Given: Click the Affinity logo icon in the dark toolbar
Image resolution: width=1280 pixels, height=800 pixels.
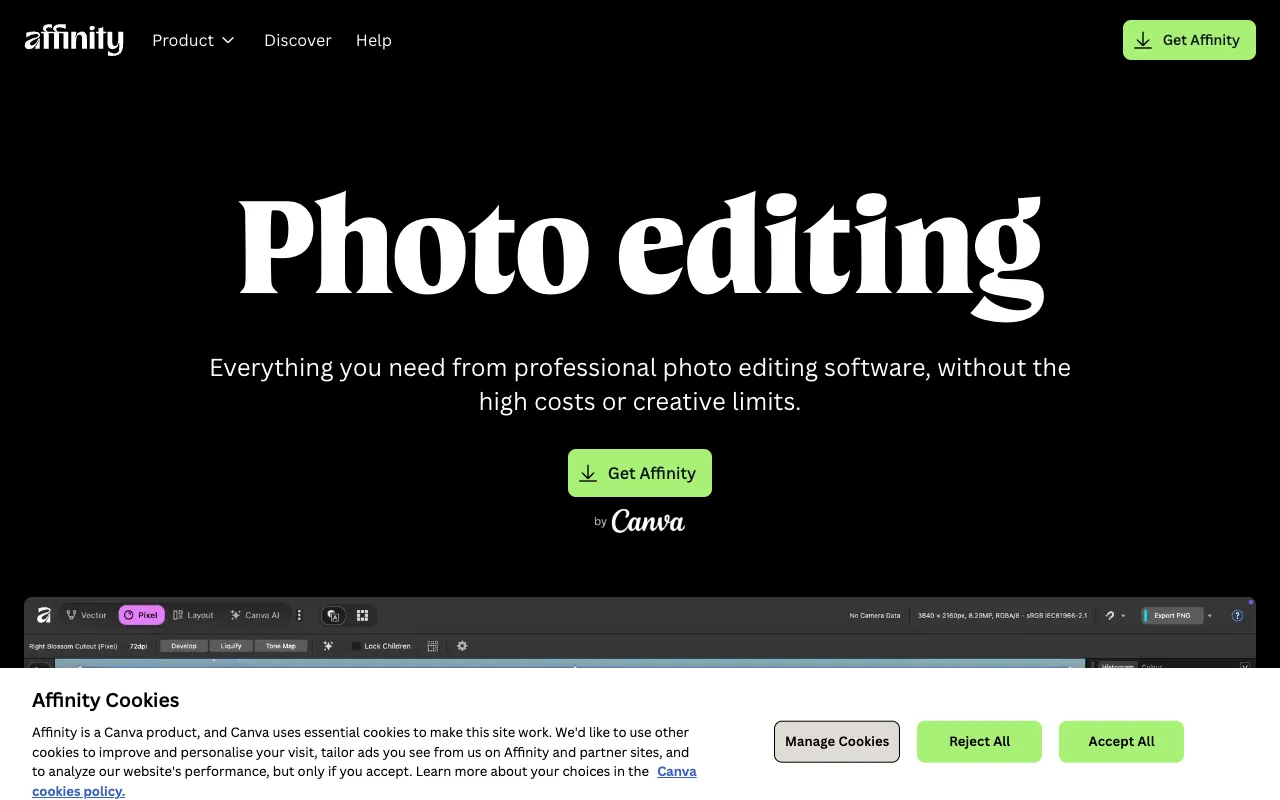Looking at the screenshot, I should tap(43, 615).
